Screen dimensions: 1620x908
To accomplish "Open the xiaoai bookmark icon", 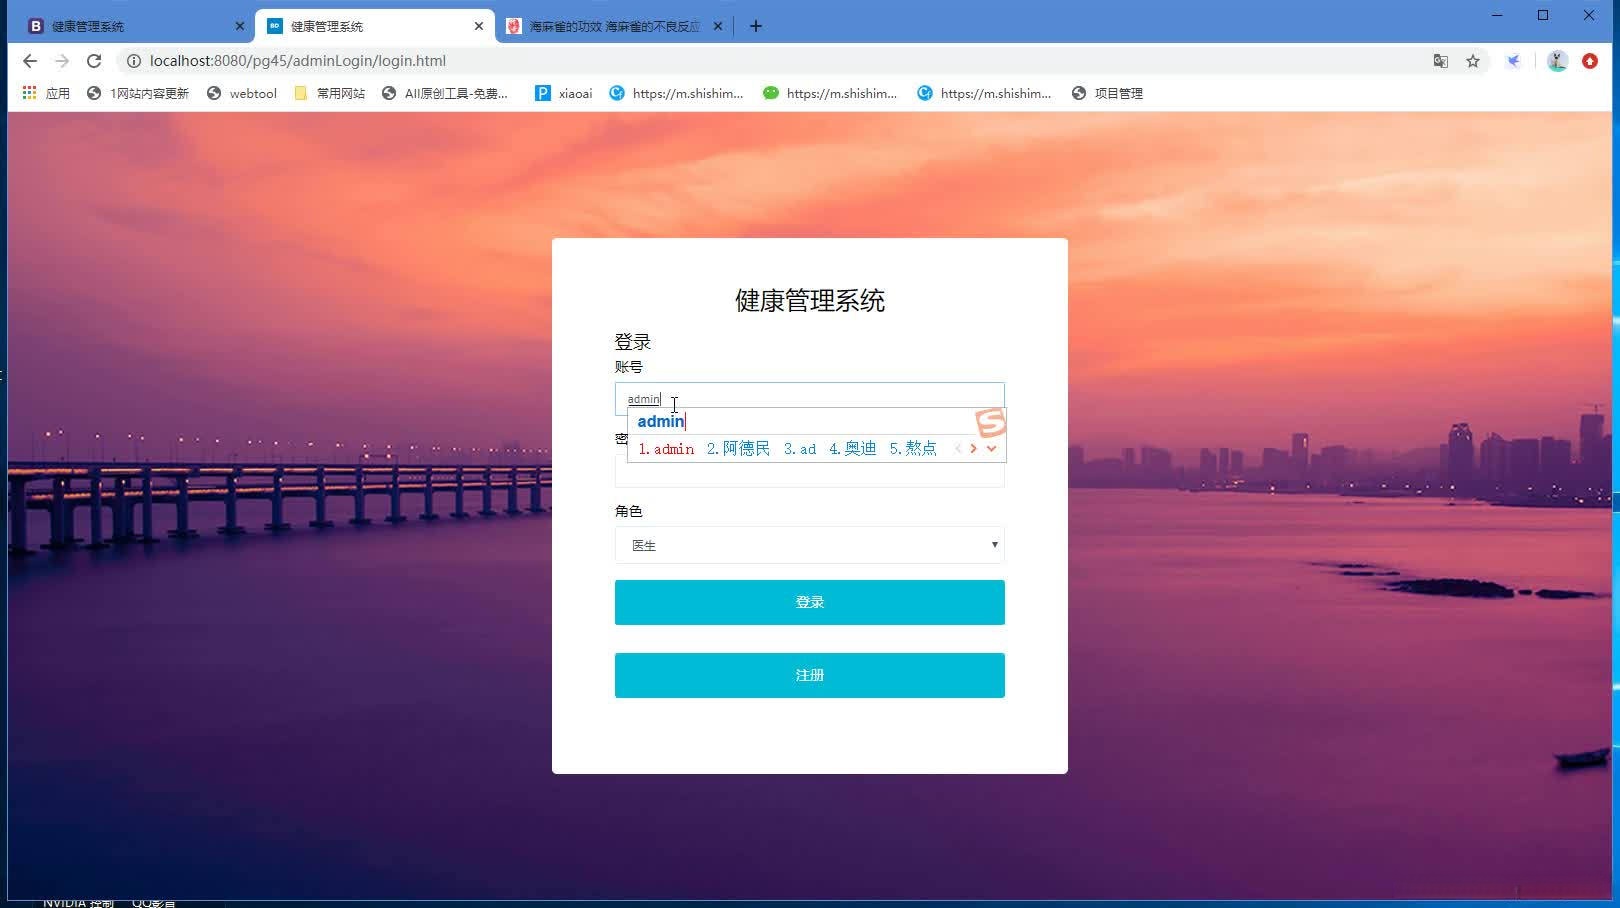I will (543, 93).
